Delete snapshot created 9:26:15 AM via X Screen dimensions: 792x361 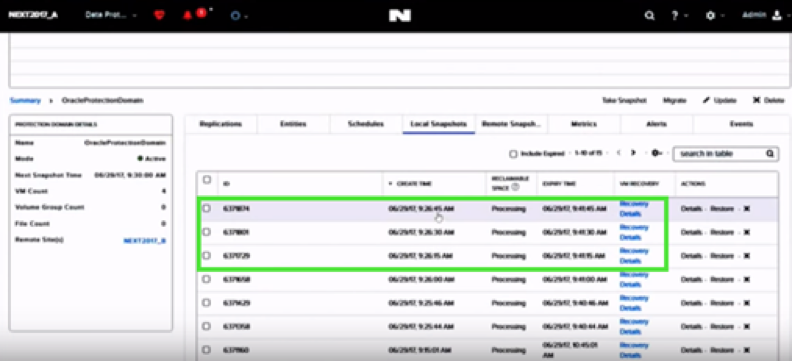pos(747,256)
